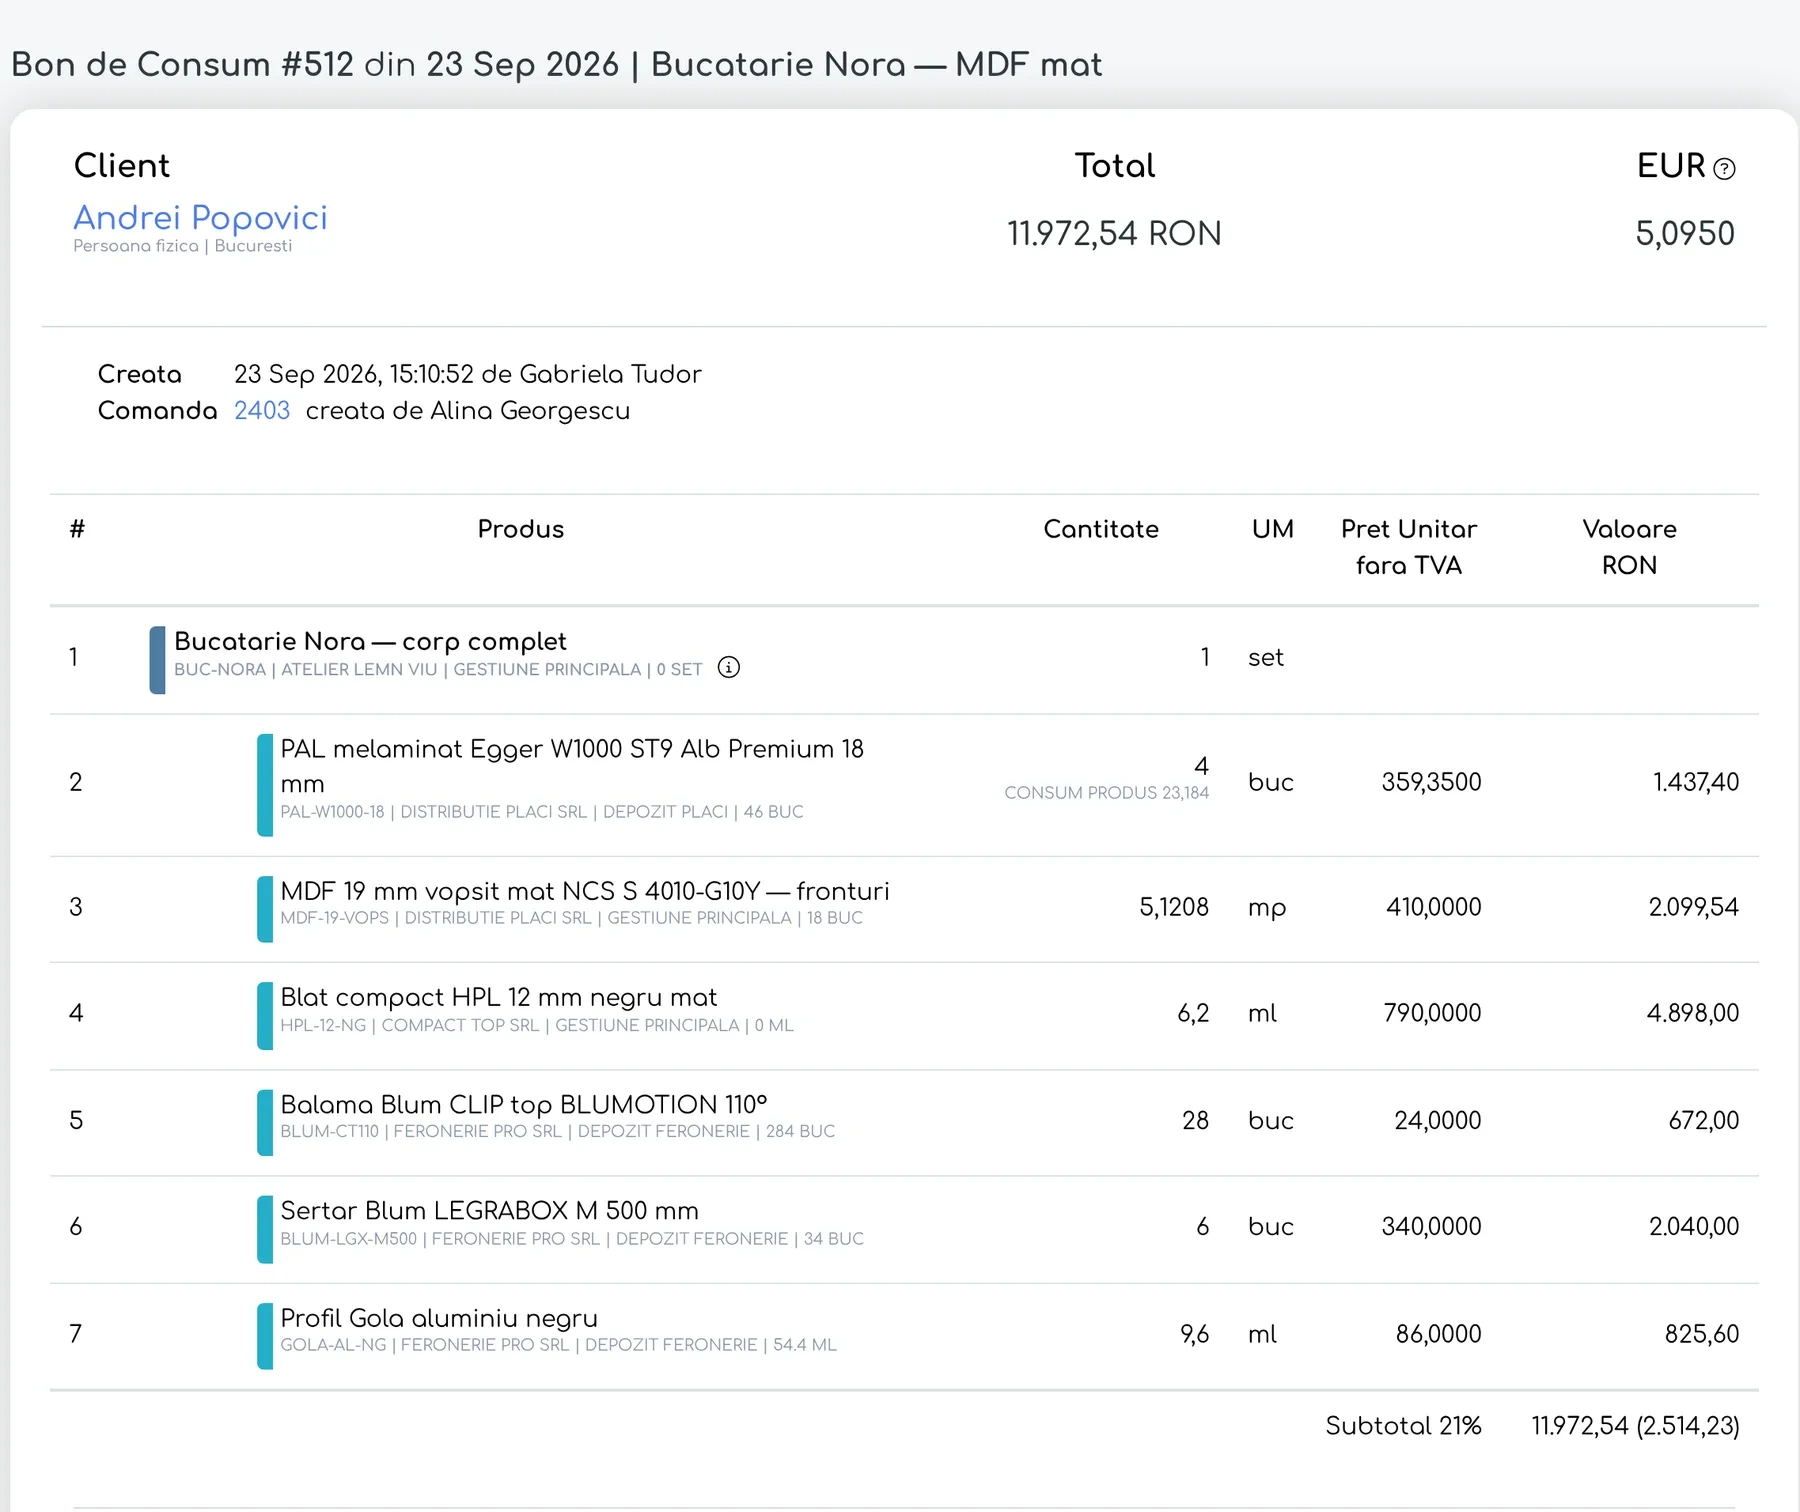Click quantity '5,1208' in MDF row

pos(1174,907)
